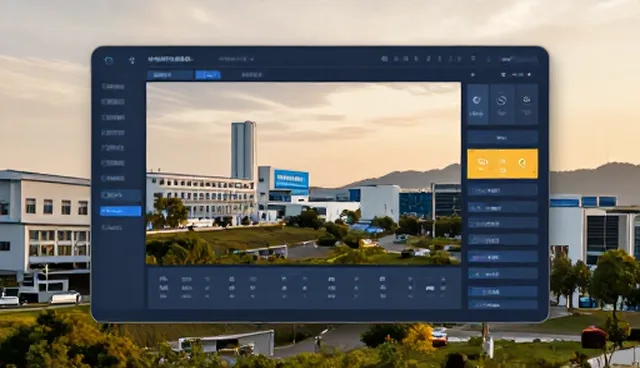Click the chat bubble icon on yellow card
Screen dimensions: 640x368
(482, 163)
